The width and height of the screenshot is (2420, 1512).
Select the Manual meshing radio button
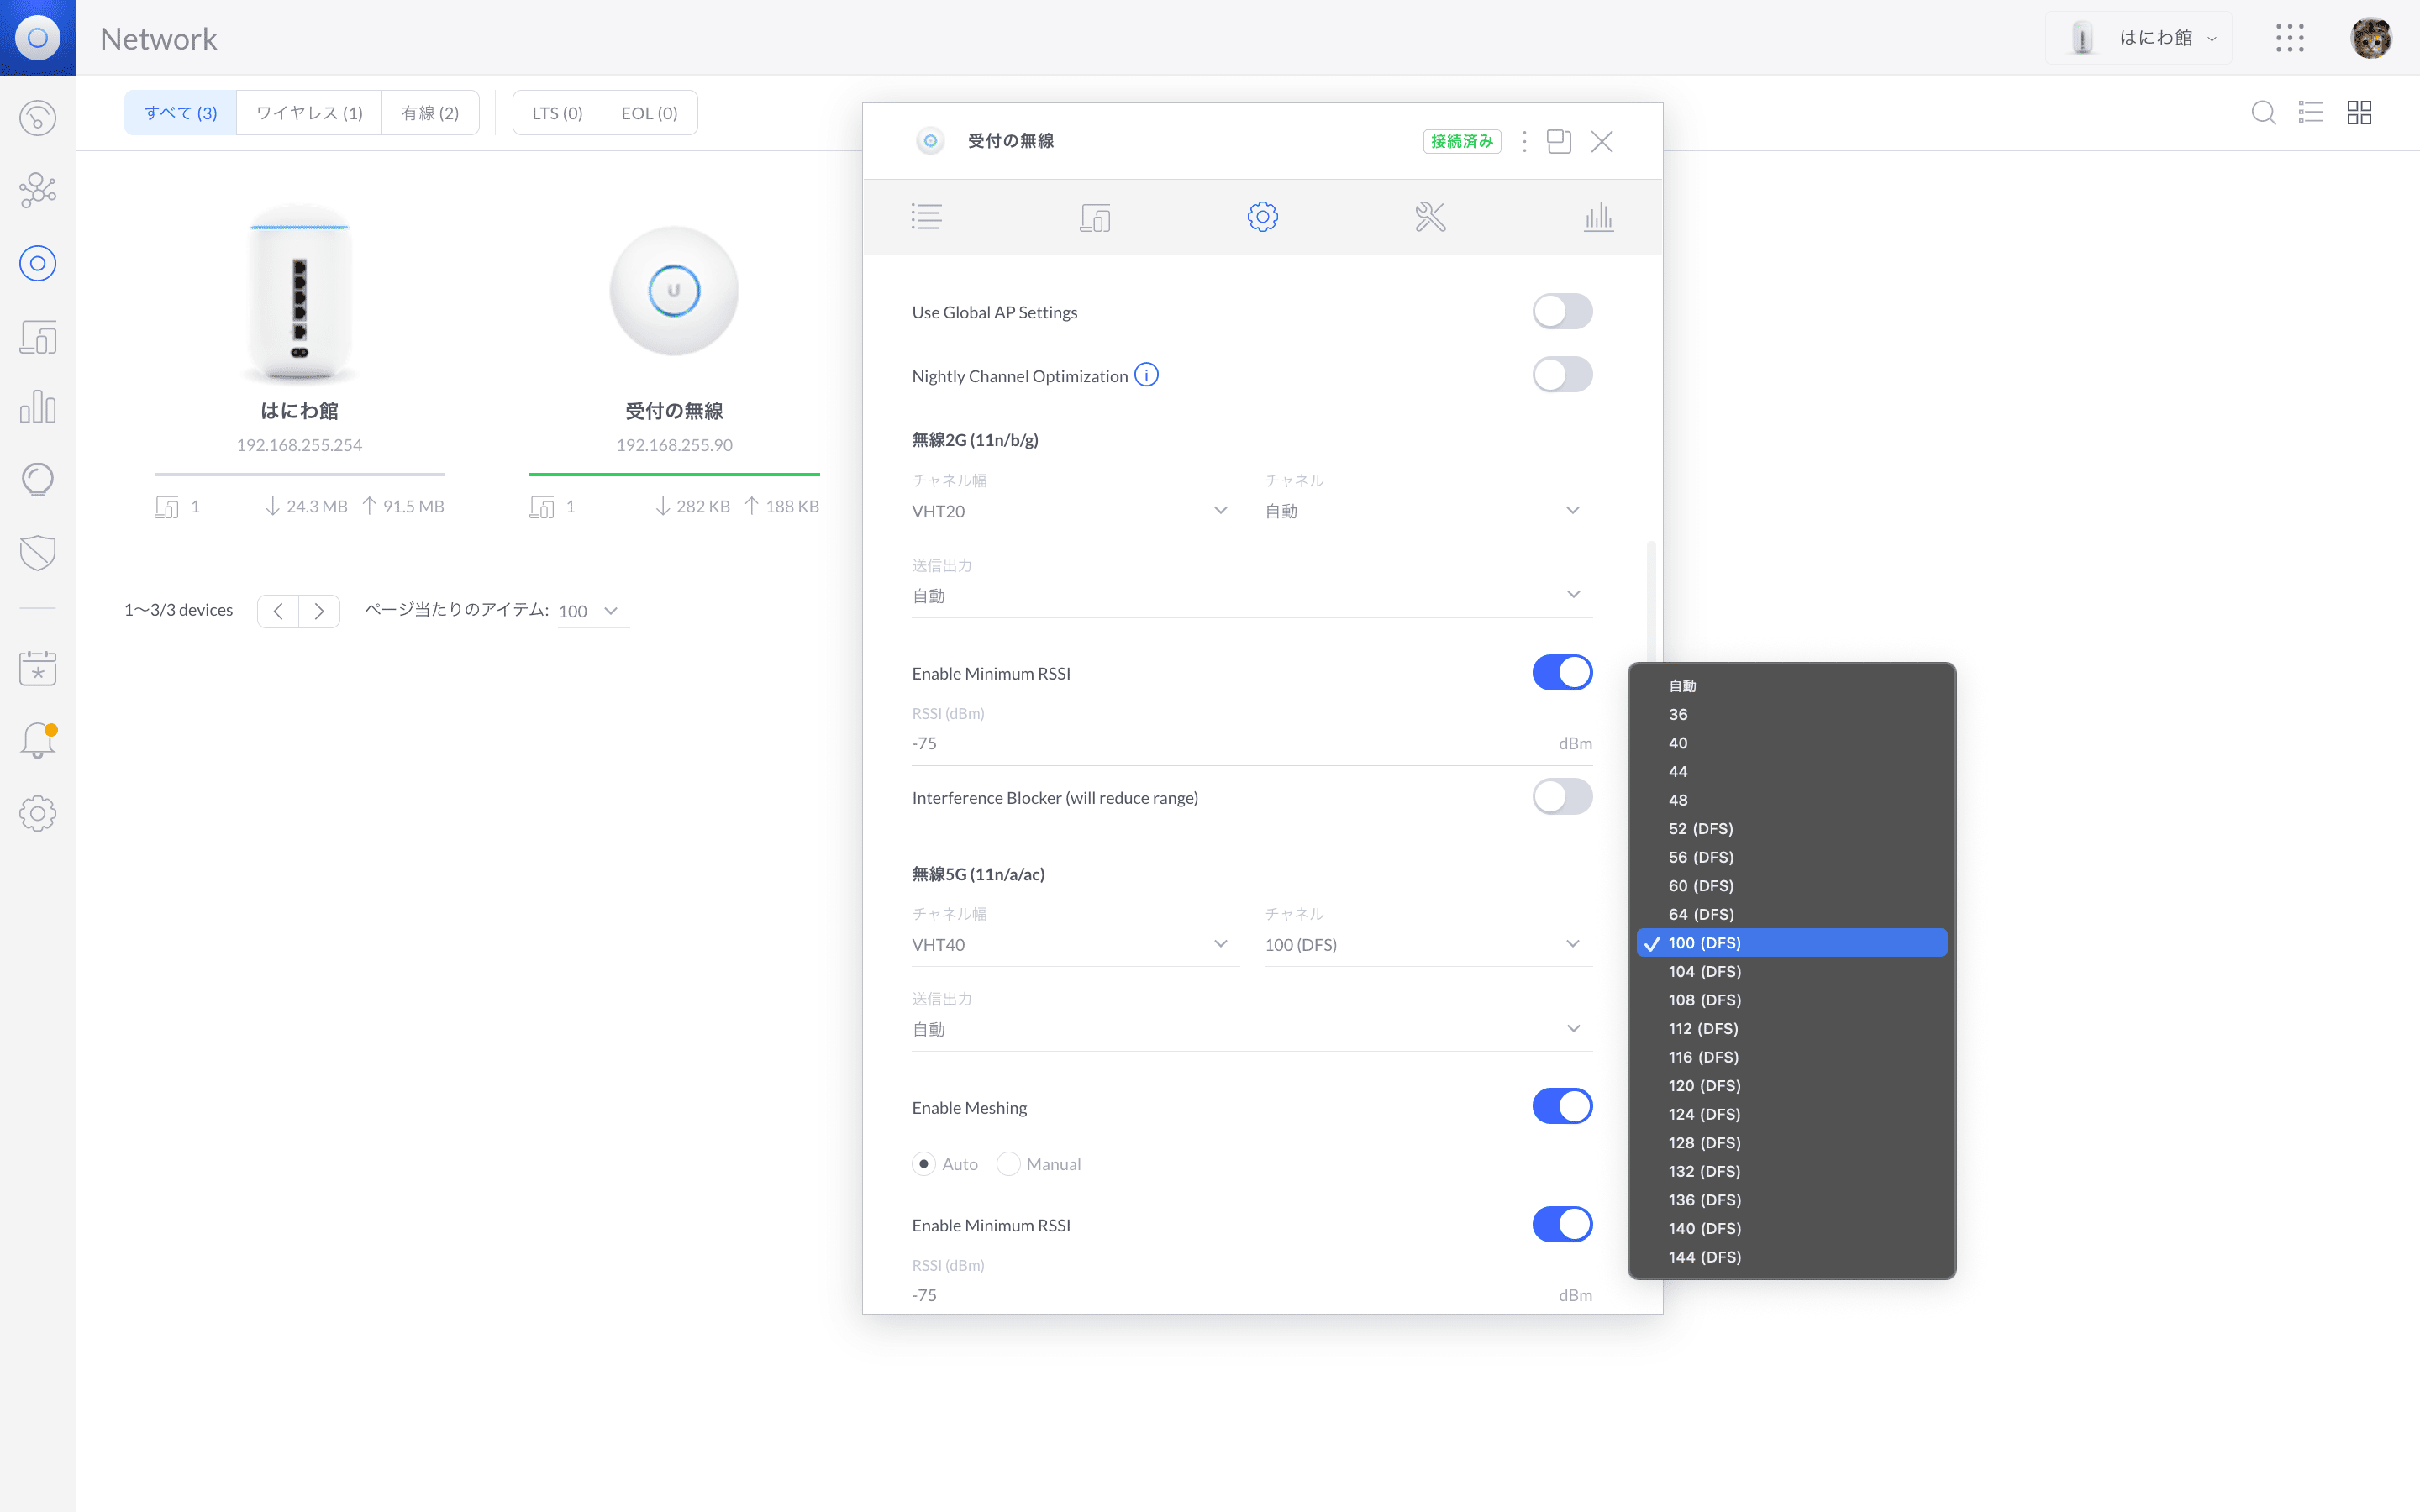1008,1164
